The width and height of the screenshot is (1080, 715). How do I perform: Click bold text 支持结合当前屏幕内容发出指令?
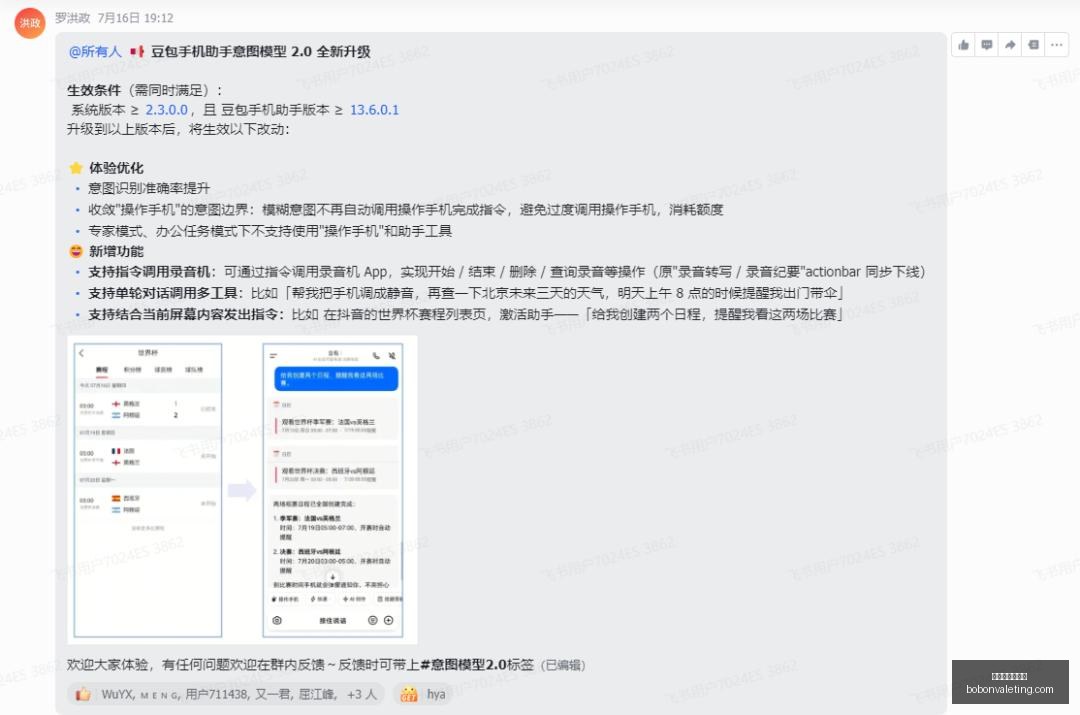point(183,315)
